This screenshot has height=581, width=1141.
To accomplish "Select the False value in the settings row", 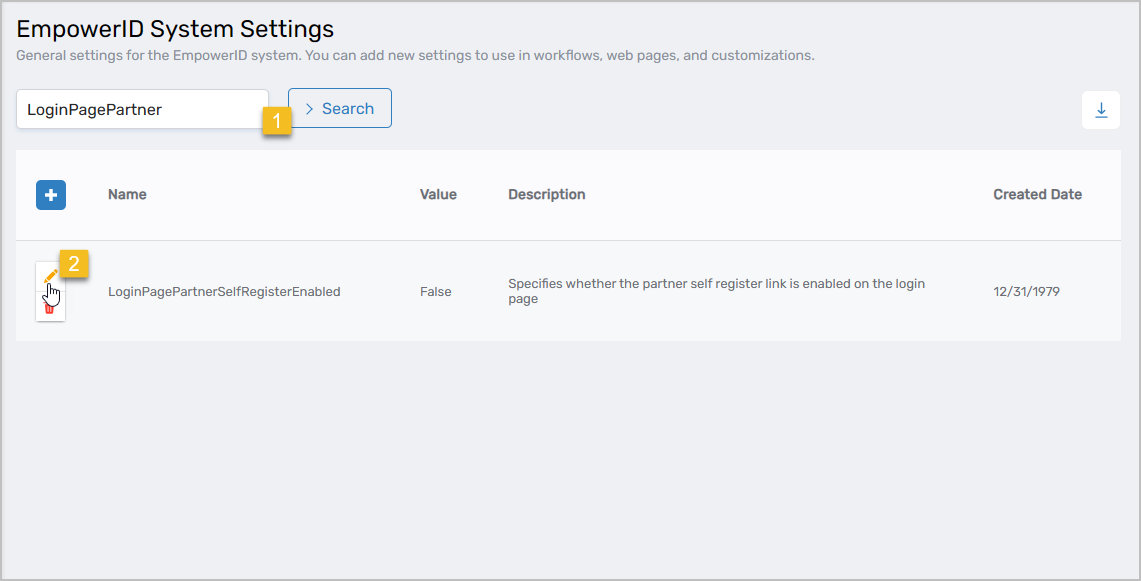I will click(x=435, y=291).
